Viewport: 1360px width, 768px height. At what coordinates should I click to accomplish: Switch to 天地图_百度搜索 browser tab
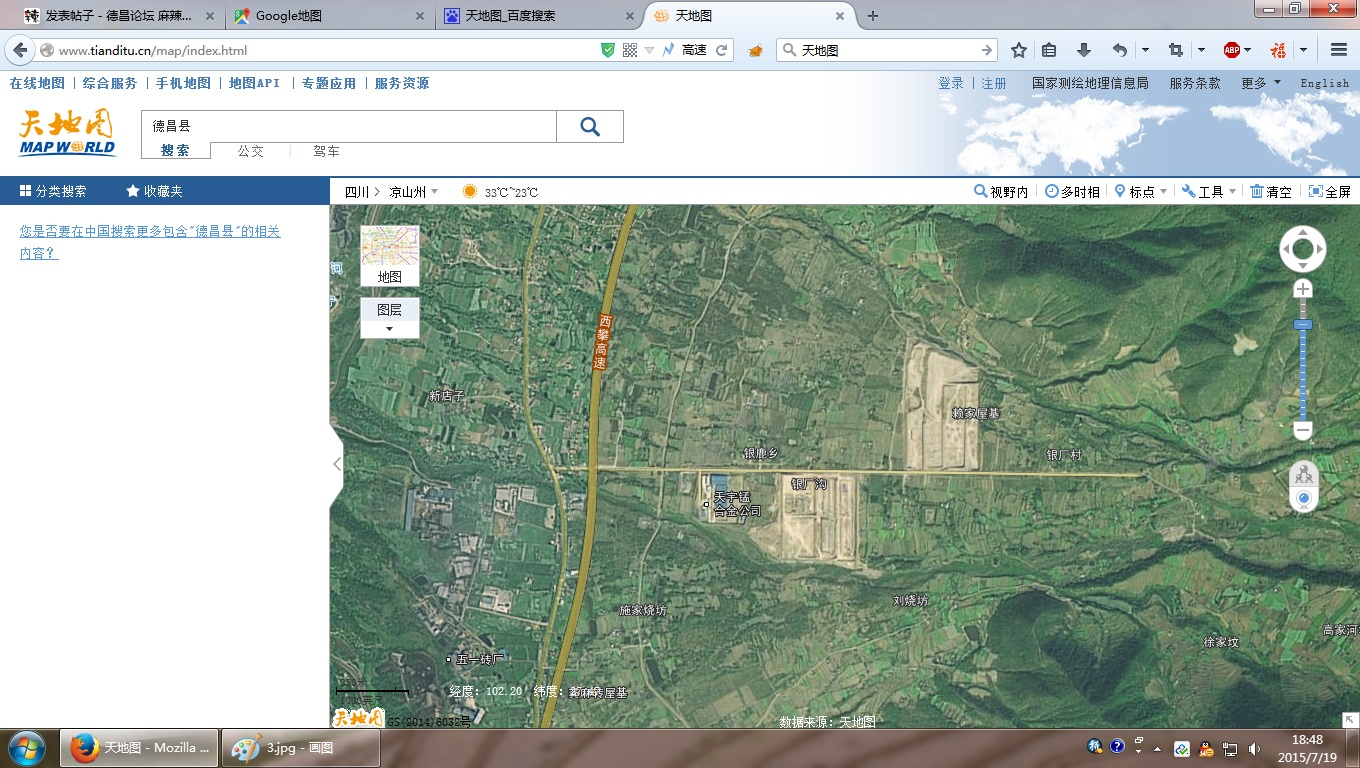pos(539,16)
